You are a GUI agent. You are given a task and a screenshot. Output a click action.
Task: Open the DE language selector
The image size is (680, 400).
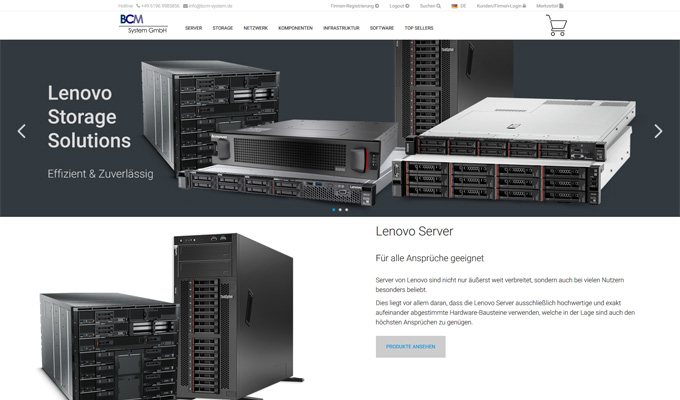tap(459, 6)
